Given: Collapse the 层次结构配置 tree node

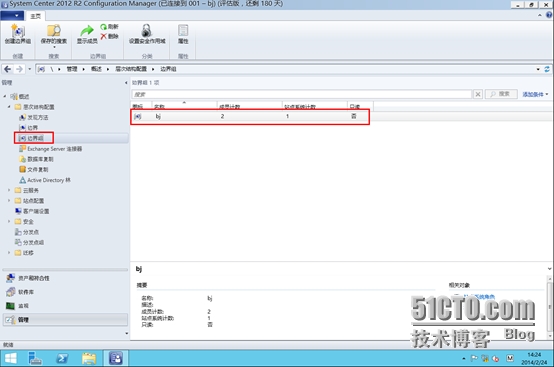Looking at the screenshot, I should tap(9, 107).
